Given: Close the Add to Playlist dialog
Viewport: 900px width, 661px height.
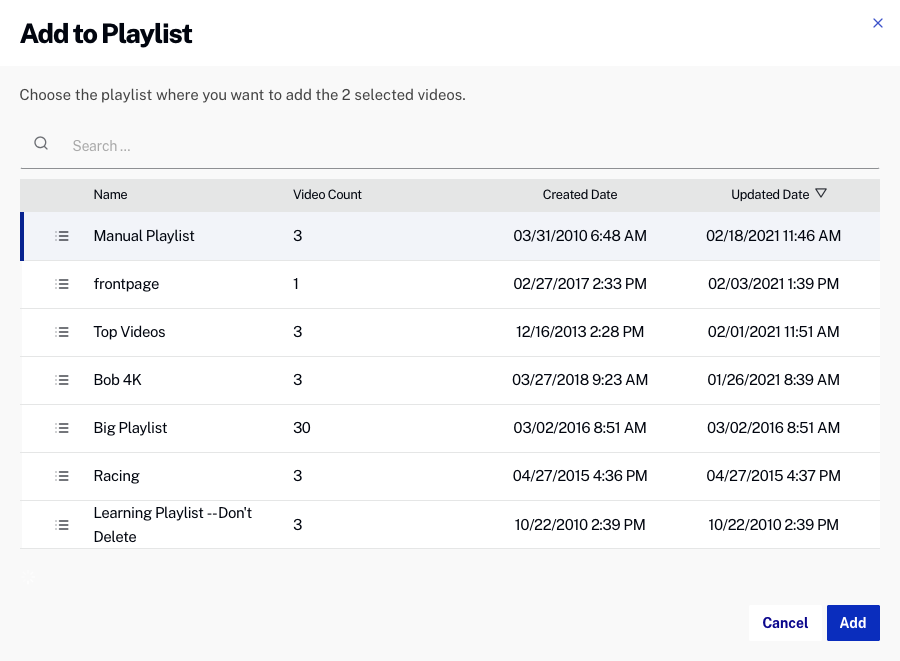Looking at the screenshot, I should pos(878,23).
